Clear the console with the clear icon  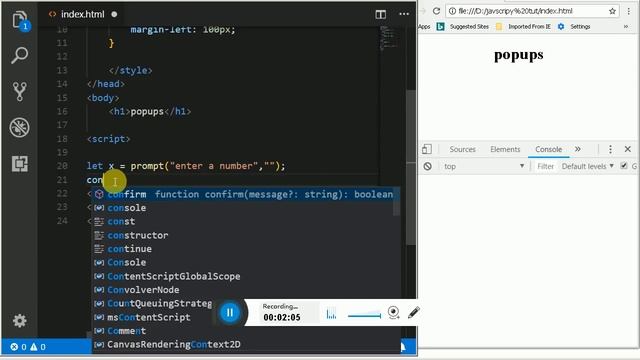click(427, 167)
